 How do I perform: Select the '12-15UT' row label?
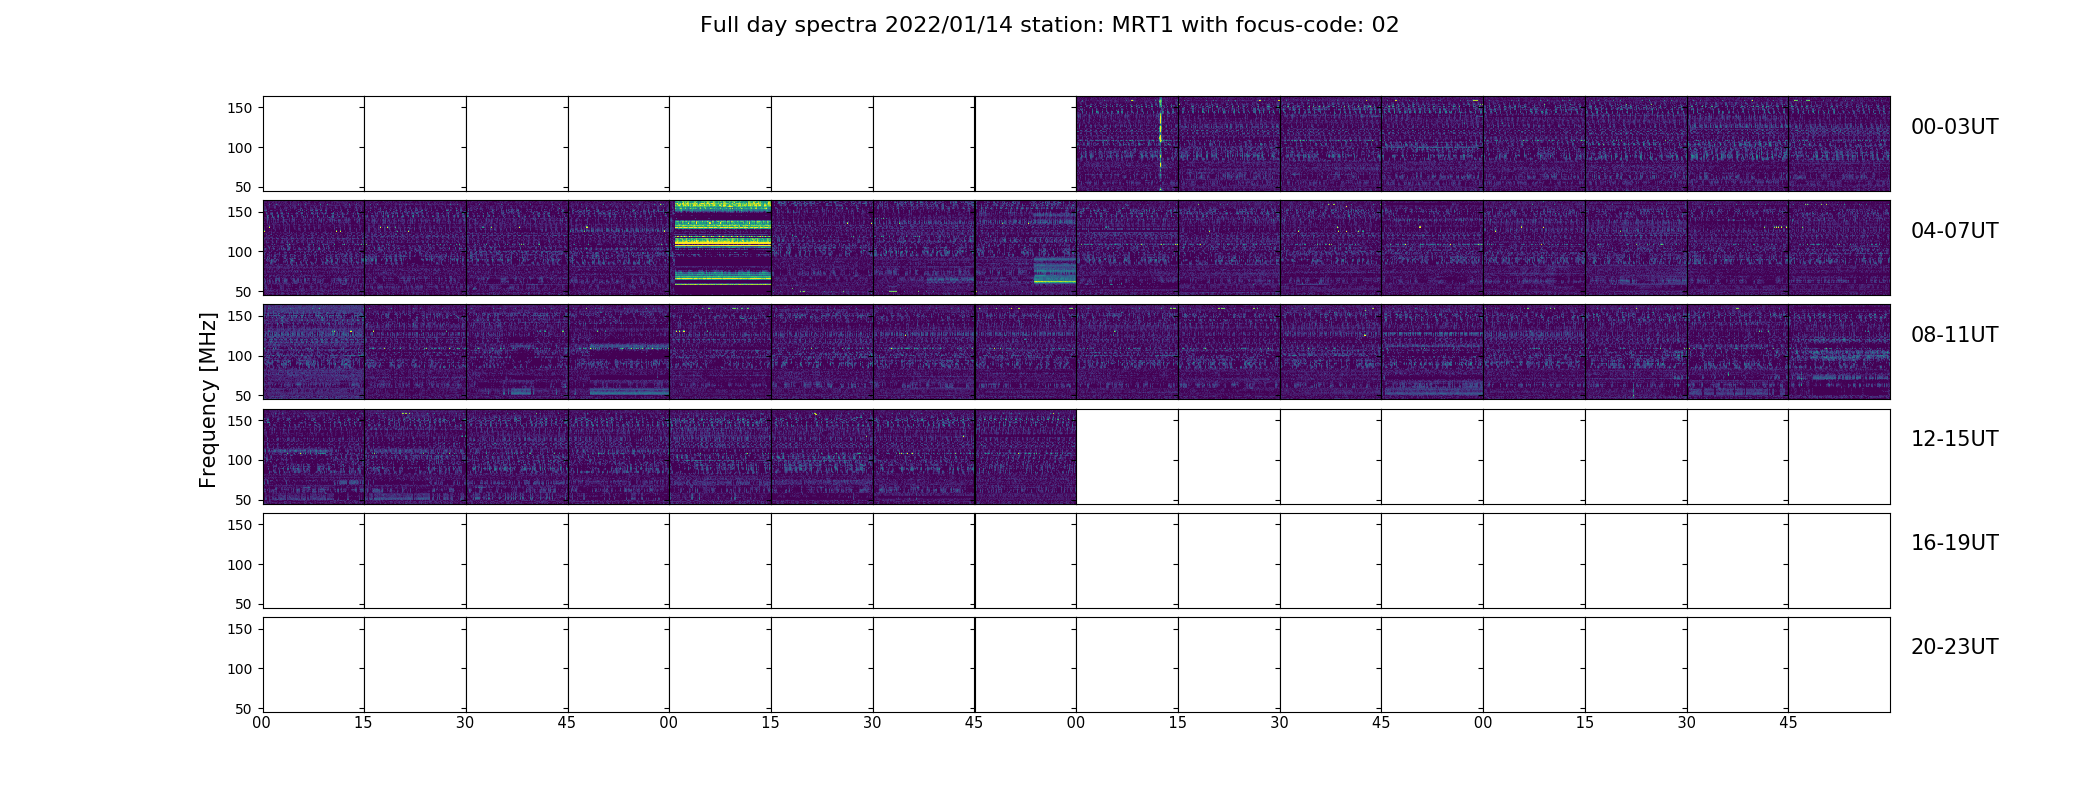coord(1954,439)
